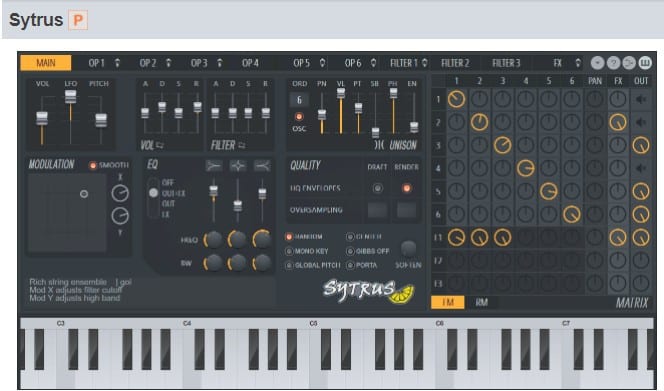Click the third round icon button, right of help

tap(629, 63)
